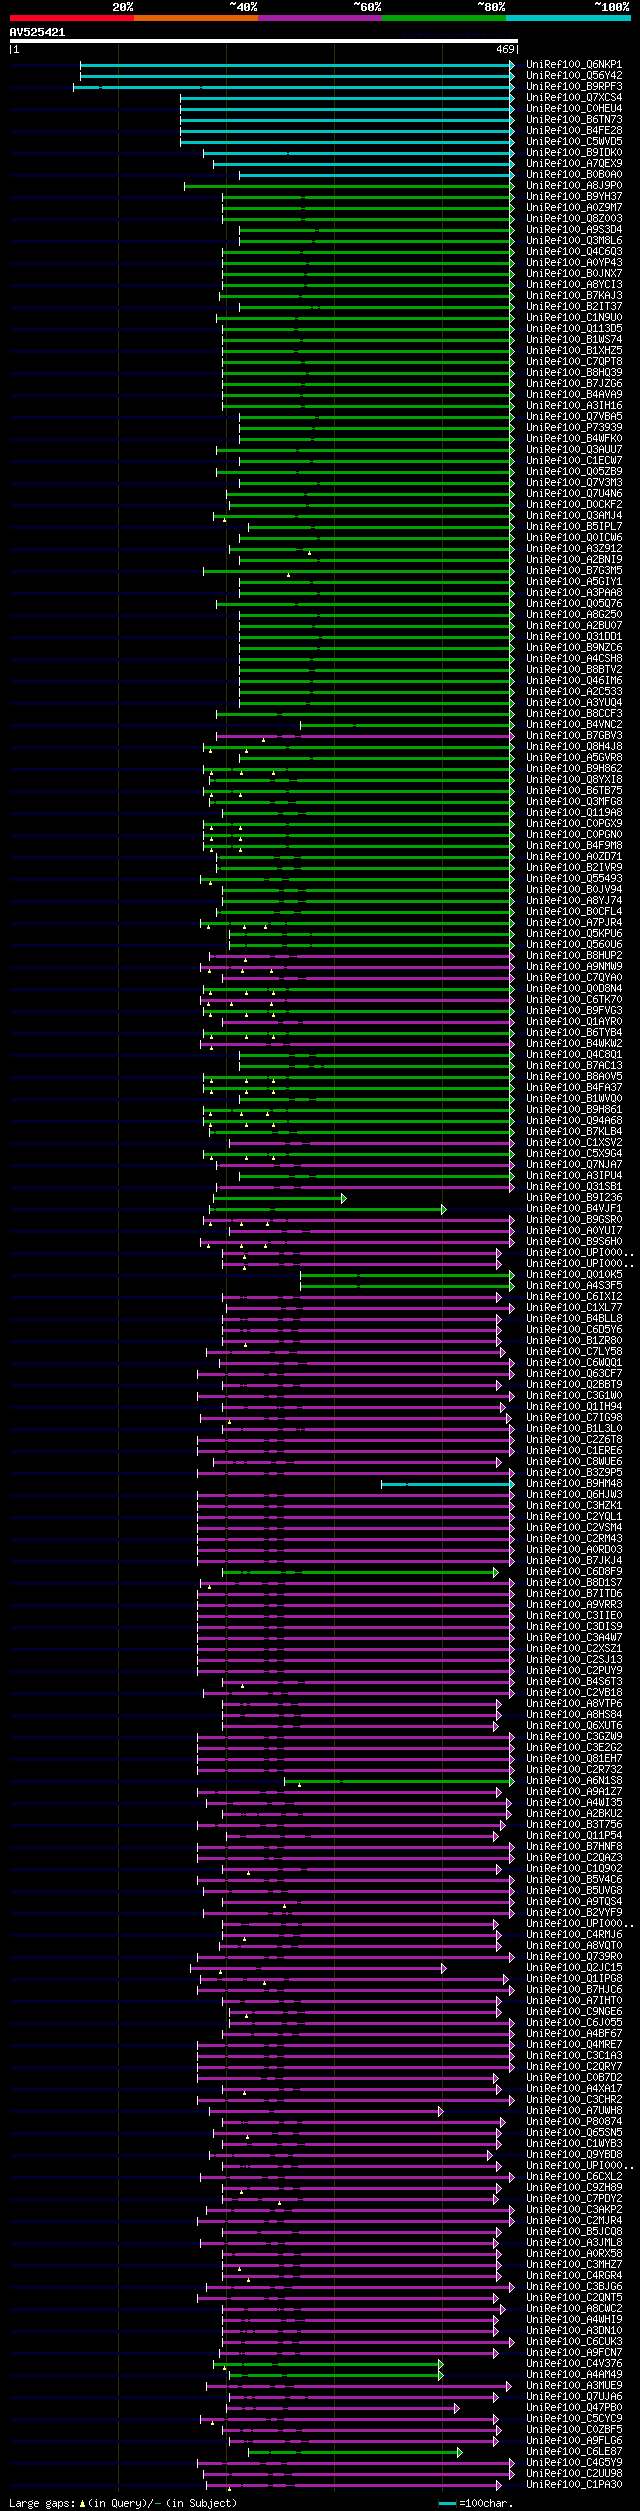The height and width of the screenshot is (2511, 640).
Task: Open hit UniRef100_B9RPF3
Action: point(574,87)
